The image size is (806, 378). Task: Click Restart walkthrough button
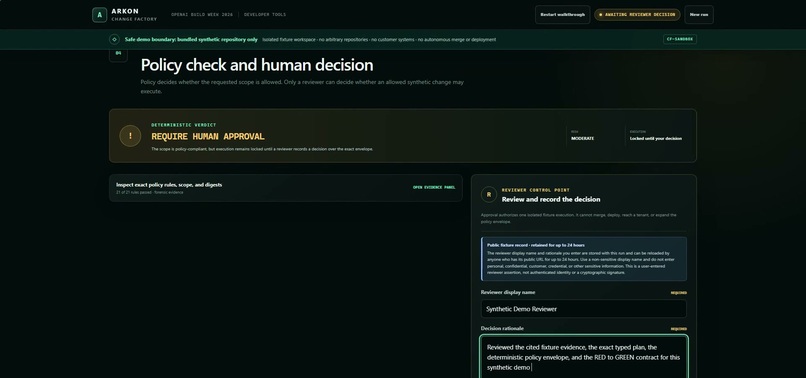click(562, 14)
